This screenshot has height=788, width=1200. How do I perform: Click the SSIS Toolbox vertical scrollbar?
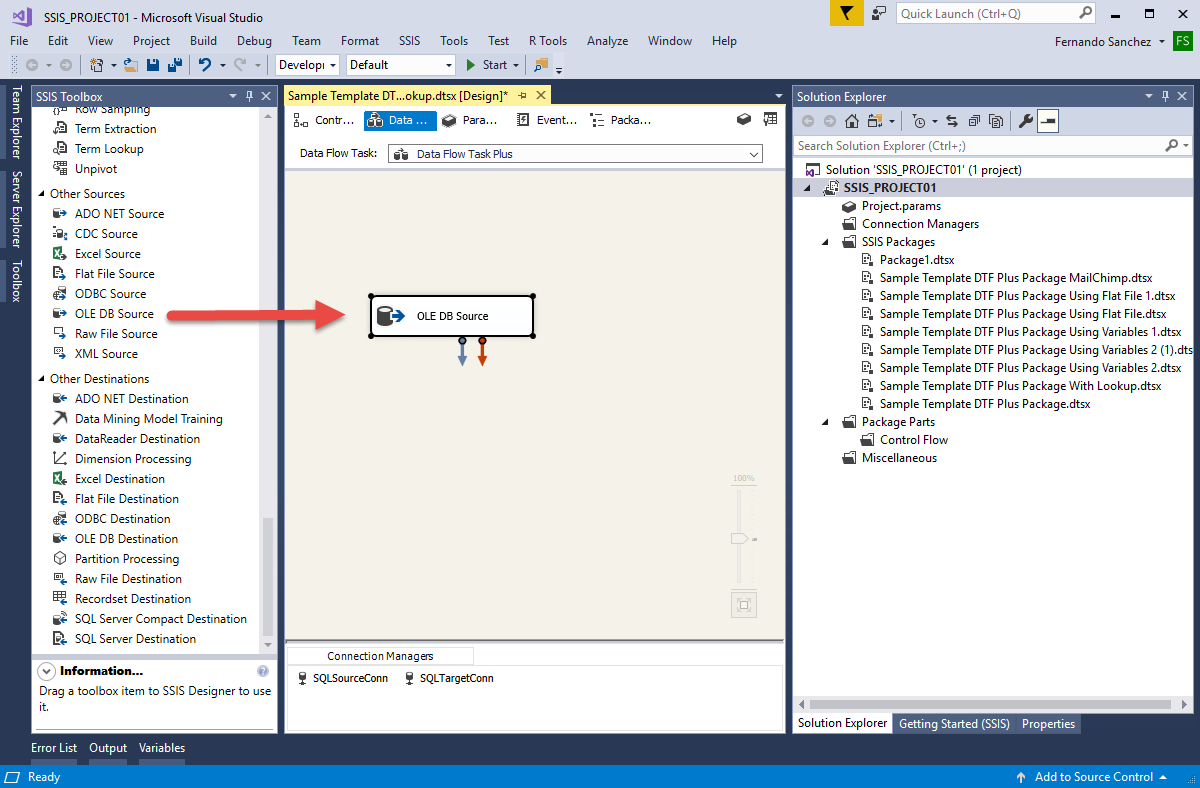267,576
